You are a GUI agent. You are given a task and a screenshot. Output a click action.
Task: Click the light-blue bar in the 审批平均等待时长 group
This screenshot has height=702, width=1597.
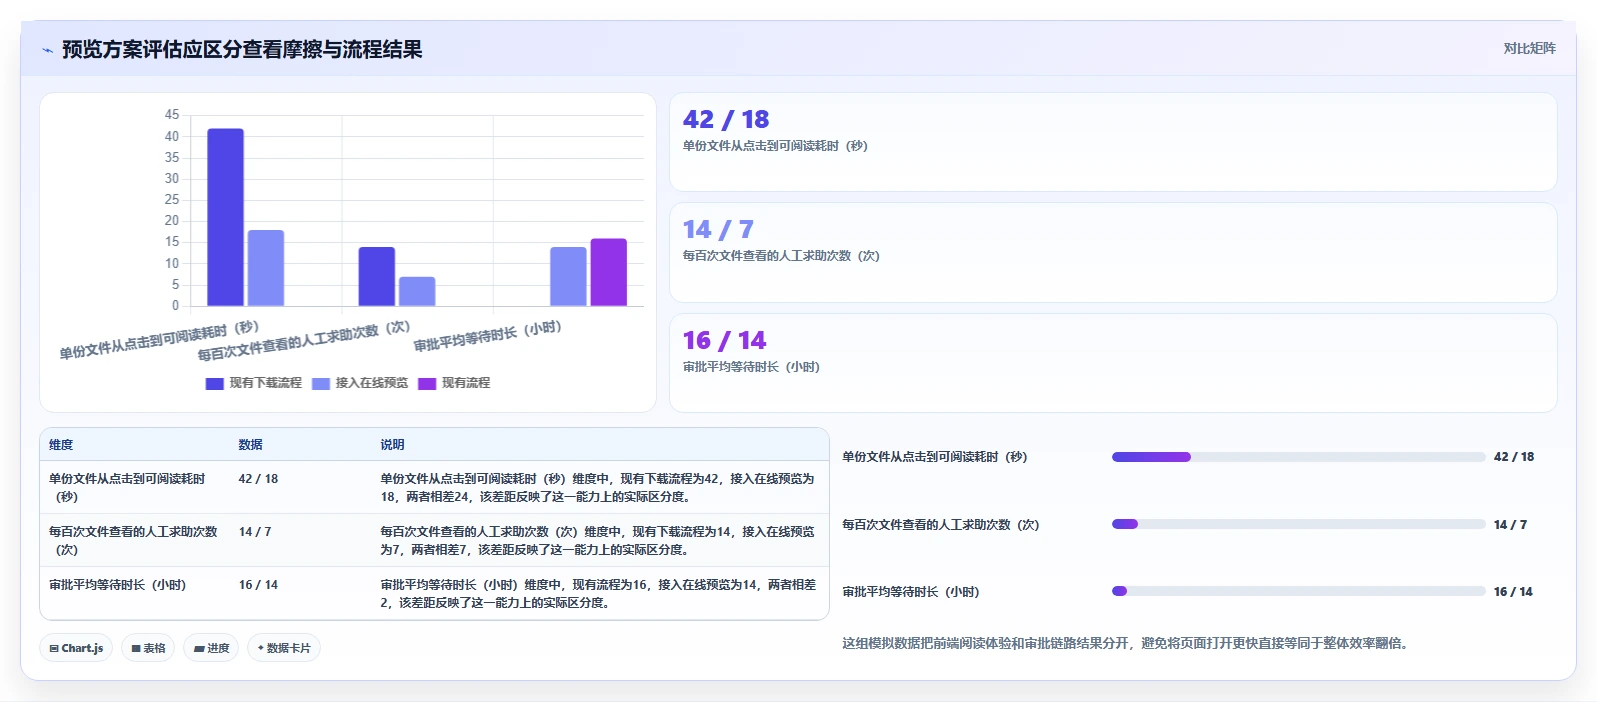[x=568, y=276]
